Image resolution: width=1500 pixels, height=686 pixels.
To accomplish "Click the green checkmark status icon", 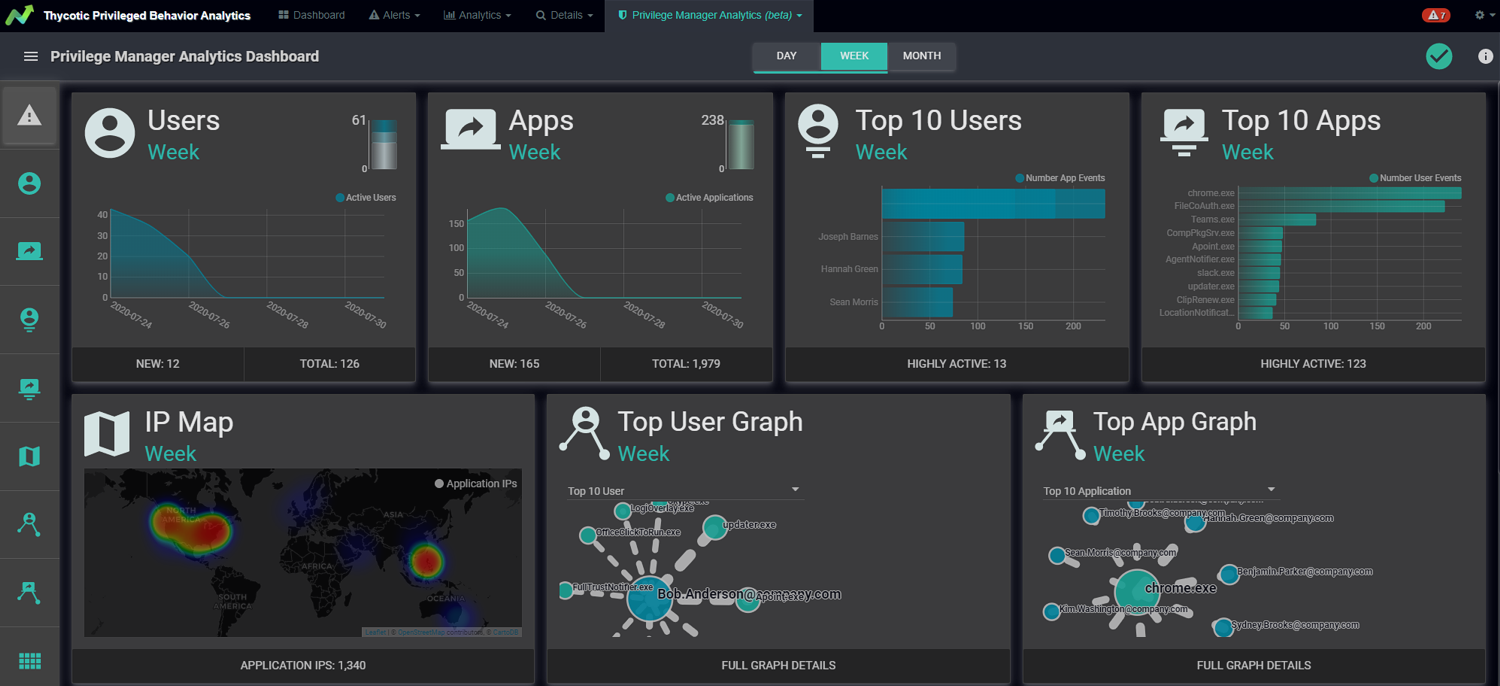I will coord(1439,56).
